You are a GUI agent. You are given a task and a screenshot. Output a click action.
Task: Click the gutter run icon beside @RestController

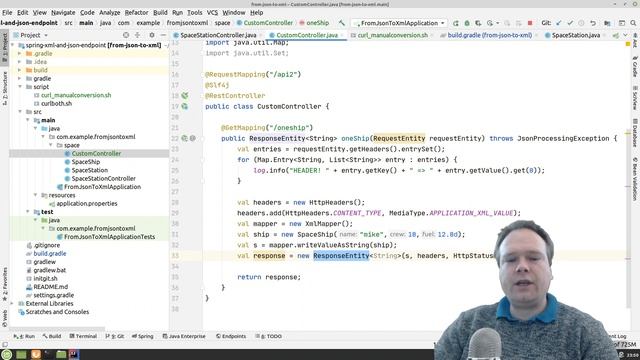(185, 96)
